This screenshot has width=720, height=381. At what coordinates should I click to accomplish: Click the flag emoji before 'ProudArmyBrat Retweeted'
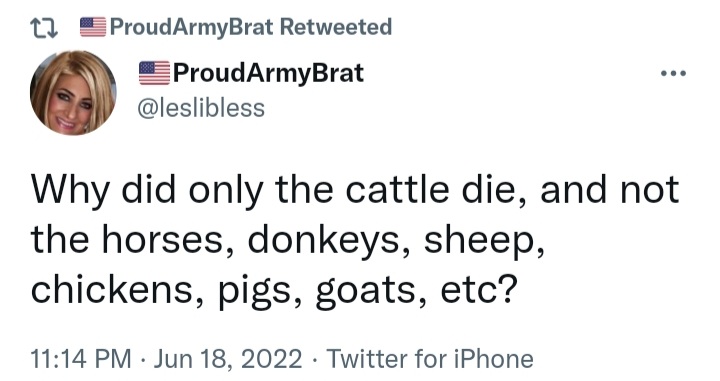tap(93, 27)
